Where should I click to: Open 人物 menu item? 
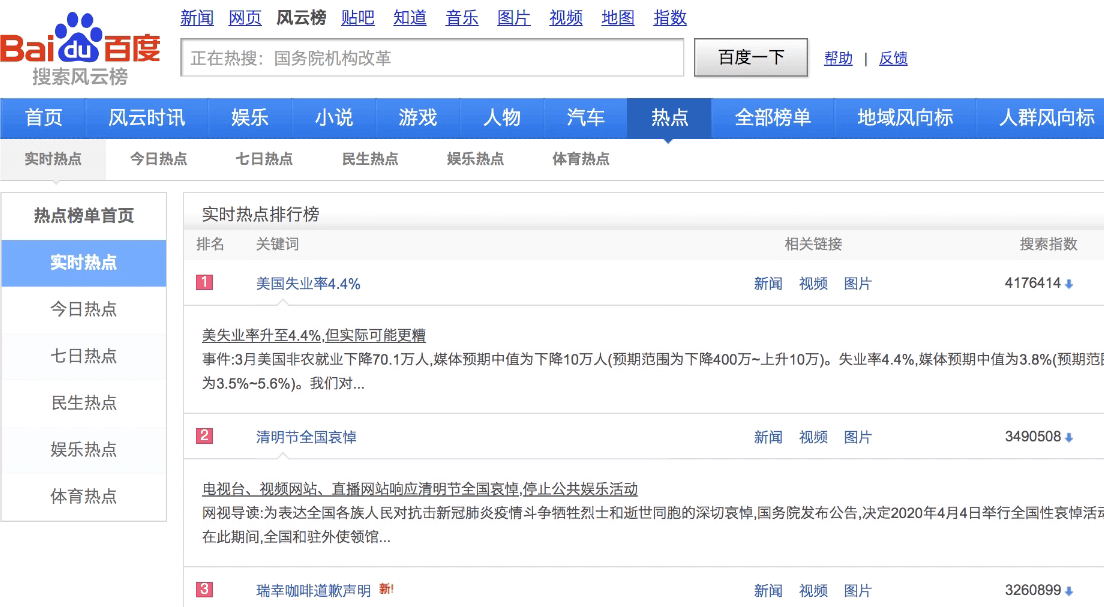(502, 118)
